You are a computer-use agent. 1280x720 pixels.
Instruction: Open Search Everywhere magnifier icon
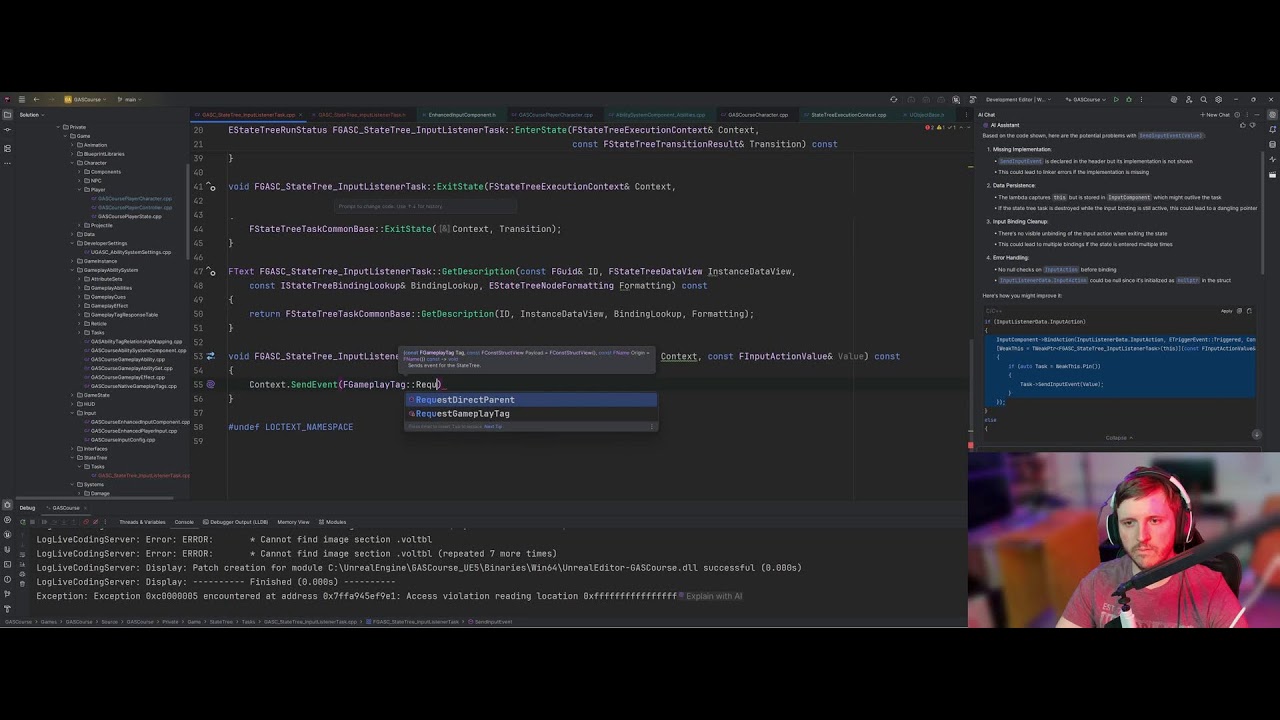[1203, 99]
